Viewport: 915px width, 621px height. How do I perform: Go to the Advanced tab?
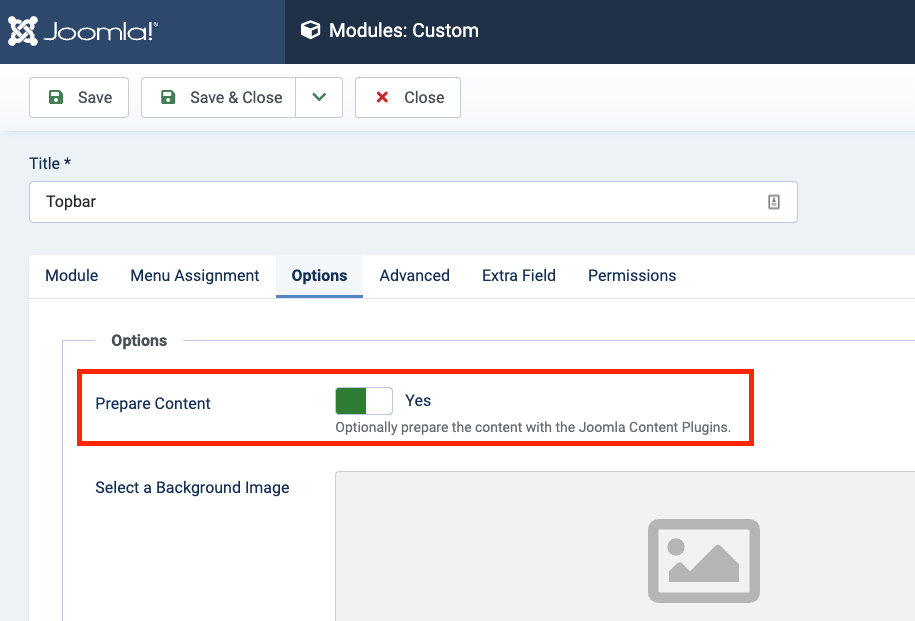414,275
